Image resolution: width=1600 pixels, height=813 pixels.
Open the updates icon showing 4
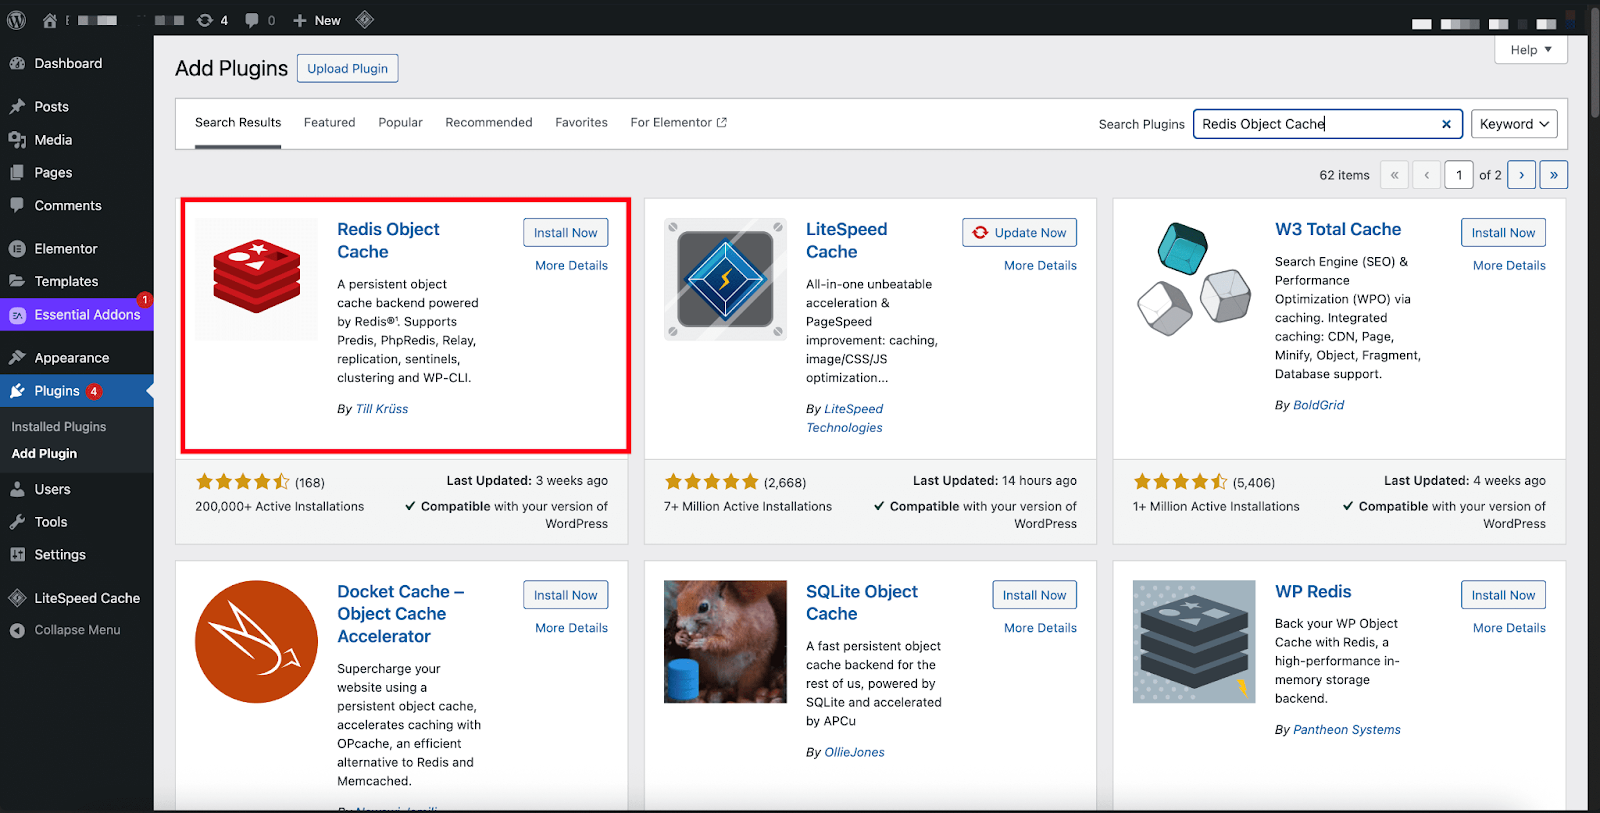212,20
